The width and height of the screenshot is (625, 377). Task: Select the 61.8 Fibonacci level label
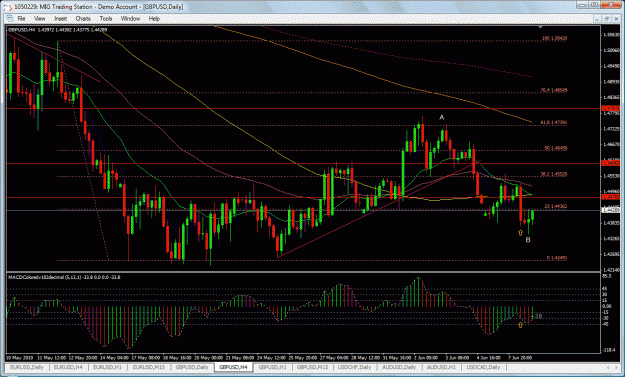point(554,122)
